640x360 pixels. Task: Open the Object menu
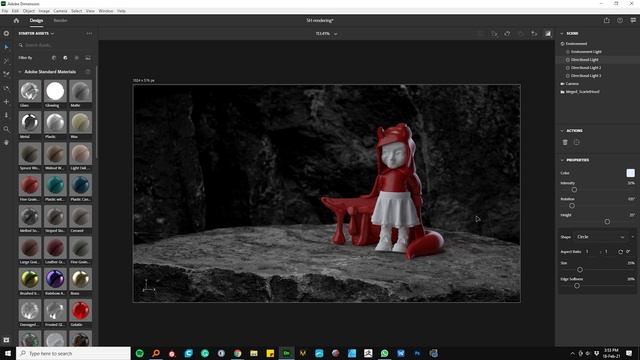29,11
